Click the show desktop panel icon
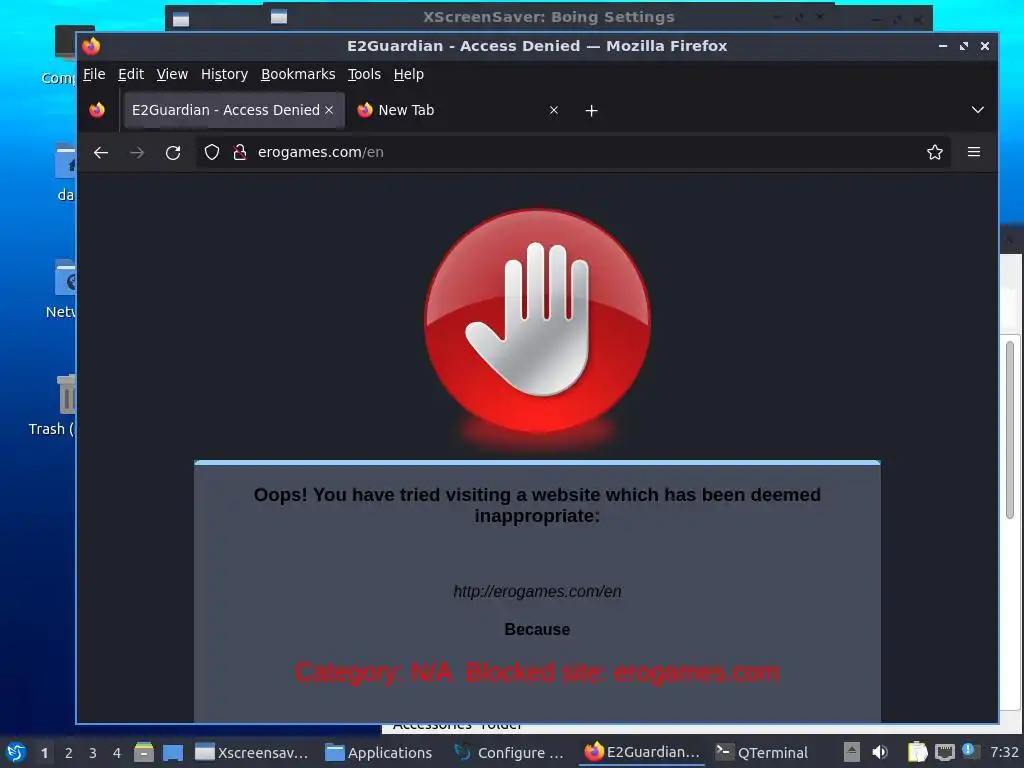 click(x=173, y=752)
